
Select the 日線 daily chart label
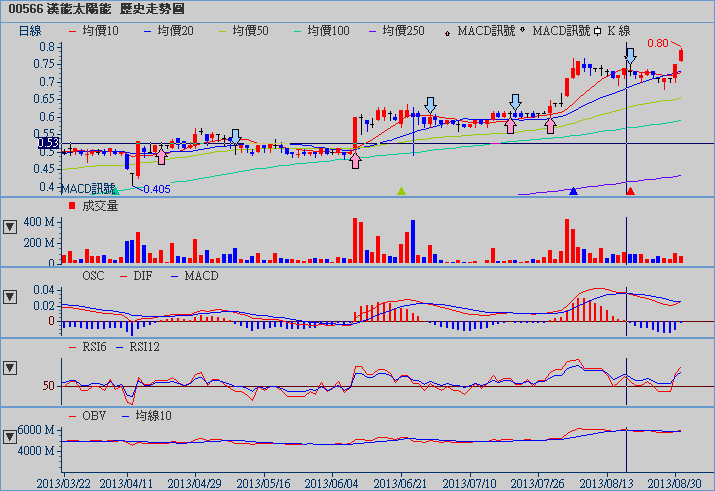tap(32, 31)
